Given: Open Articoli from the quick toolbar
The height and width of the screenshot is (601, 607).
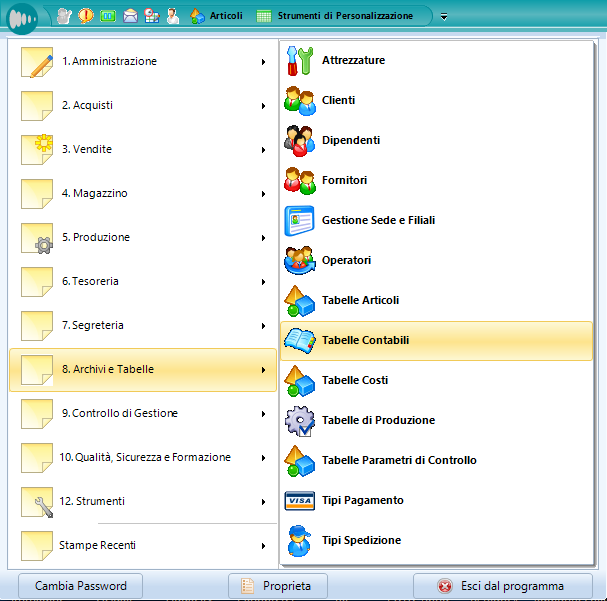Looking at the screenshot, I should tap(216, 16).
